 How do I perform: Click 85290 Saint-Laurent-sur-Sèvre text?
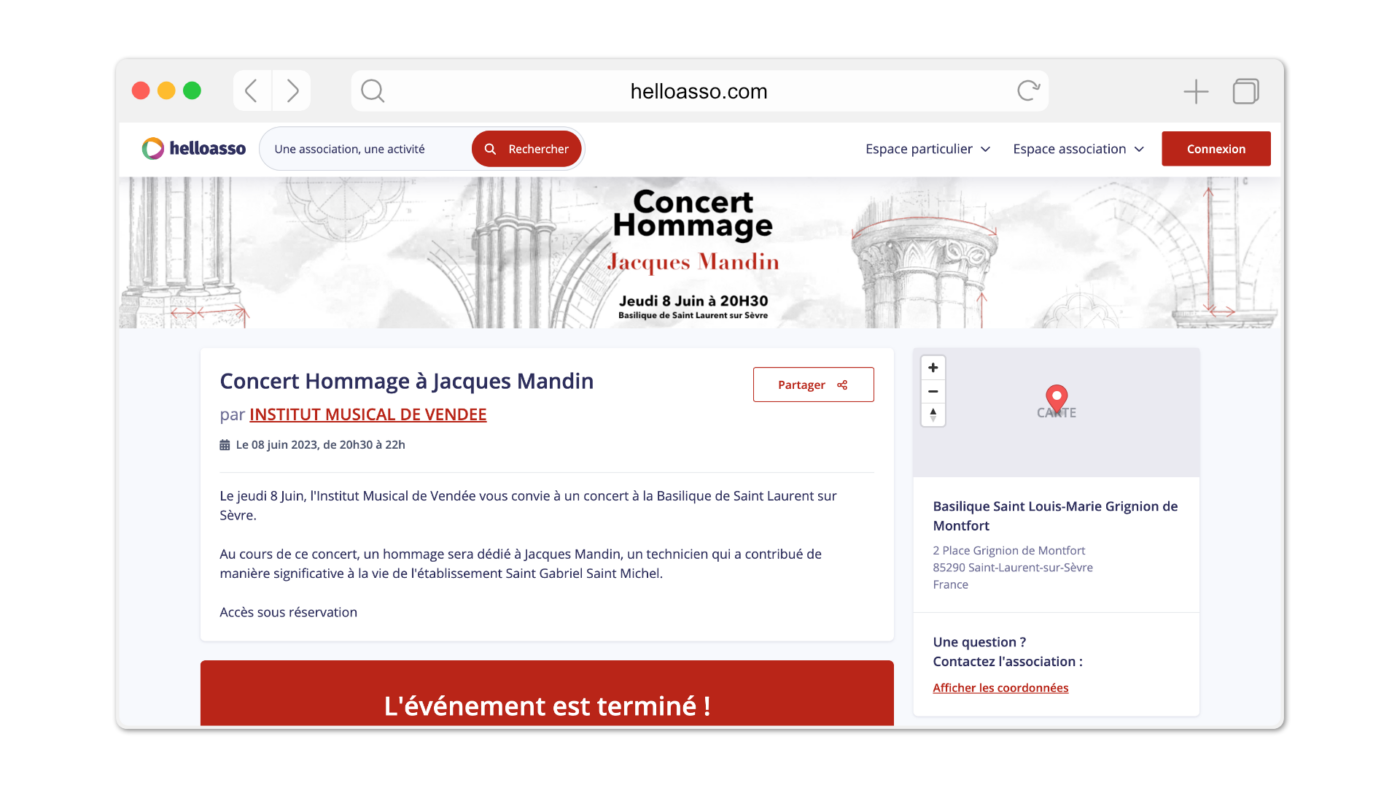click(1013, 568)
